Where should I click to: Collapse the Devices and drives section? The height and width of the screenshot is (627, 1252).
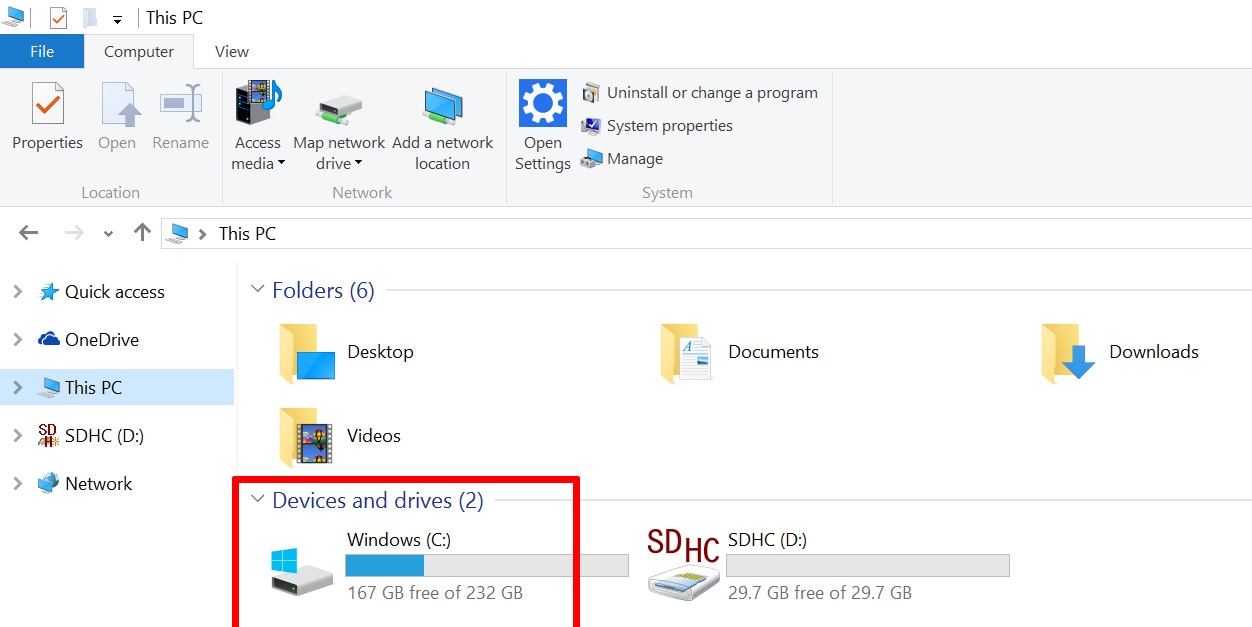pyautogui.click(x=258, y=499)
